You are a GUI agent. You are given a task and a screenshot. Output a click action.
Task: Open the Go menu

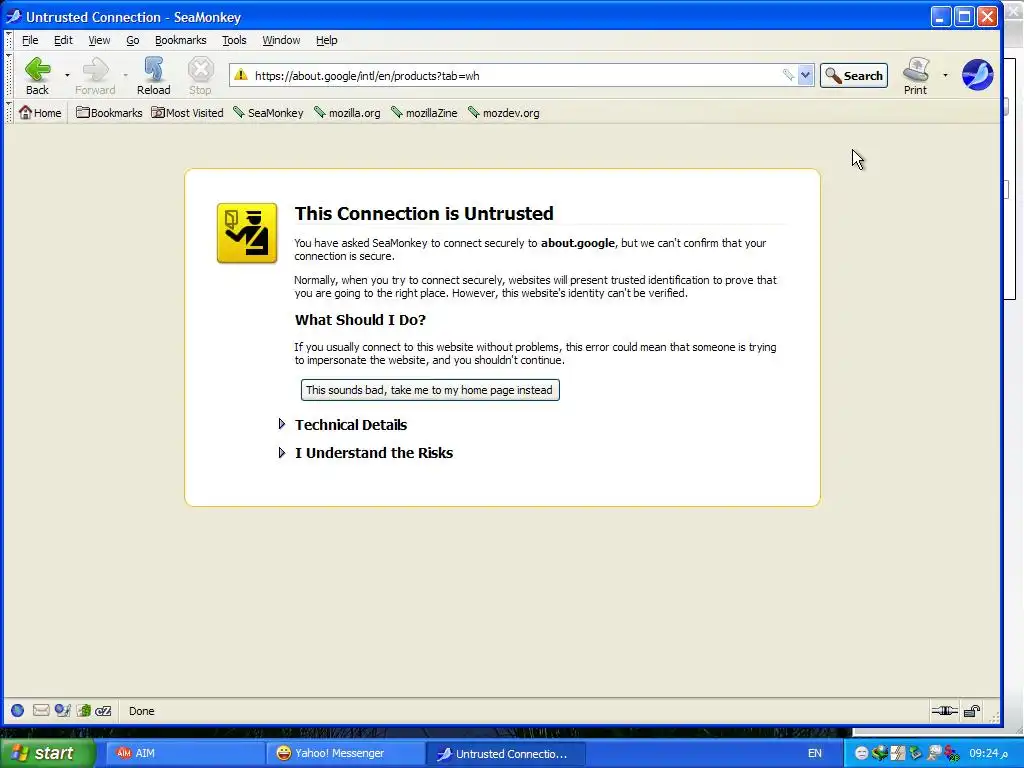coord(133,40)
